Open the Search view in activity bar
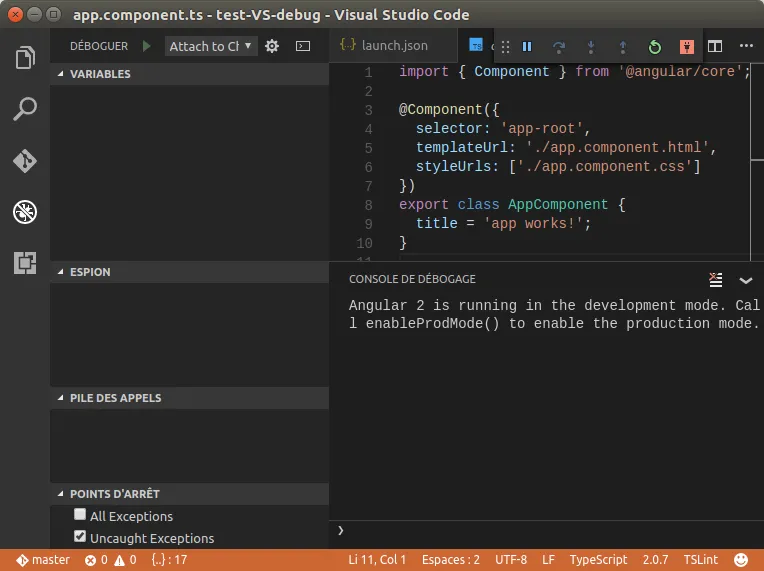The width and height of the screenshot is (764, 571). (25, 109)
